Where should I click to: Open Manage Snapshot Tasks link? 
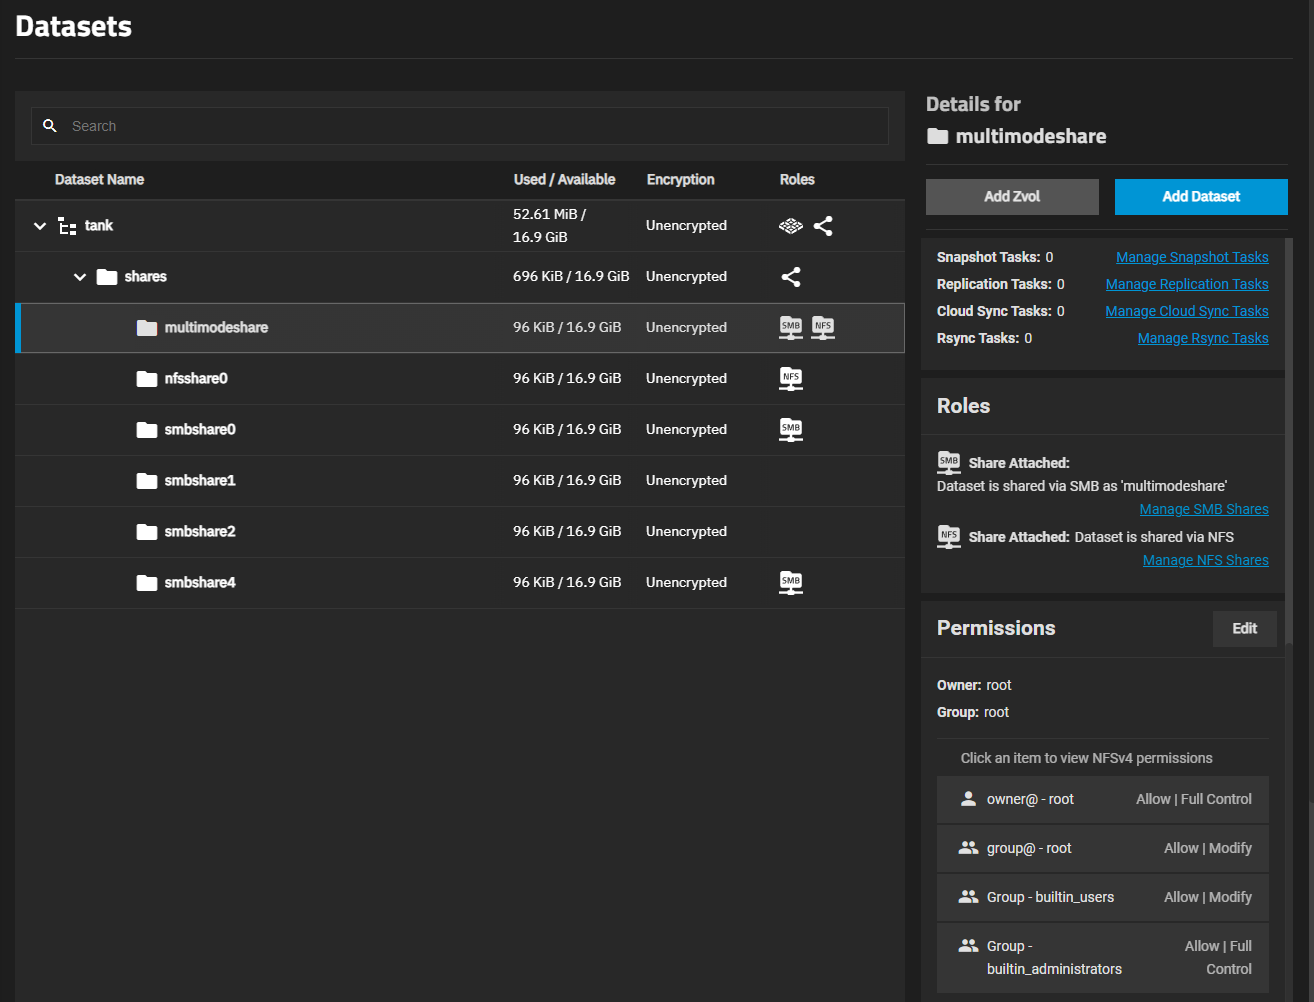tap(1192, 258)
